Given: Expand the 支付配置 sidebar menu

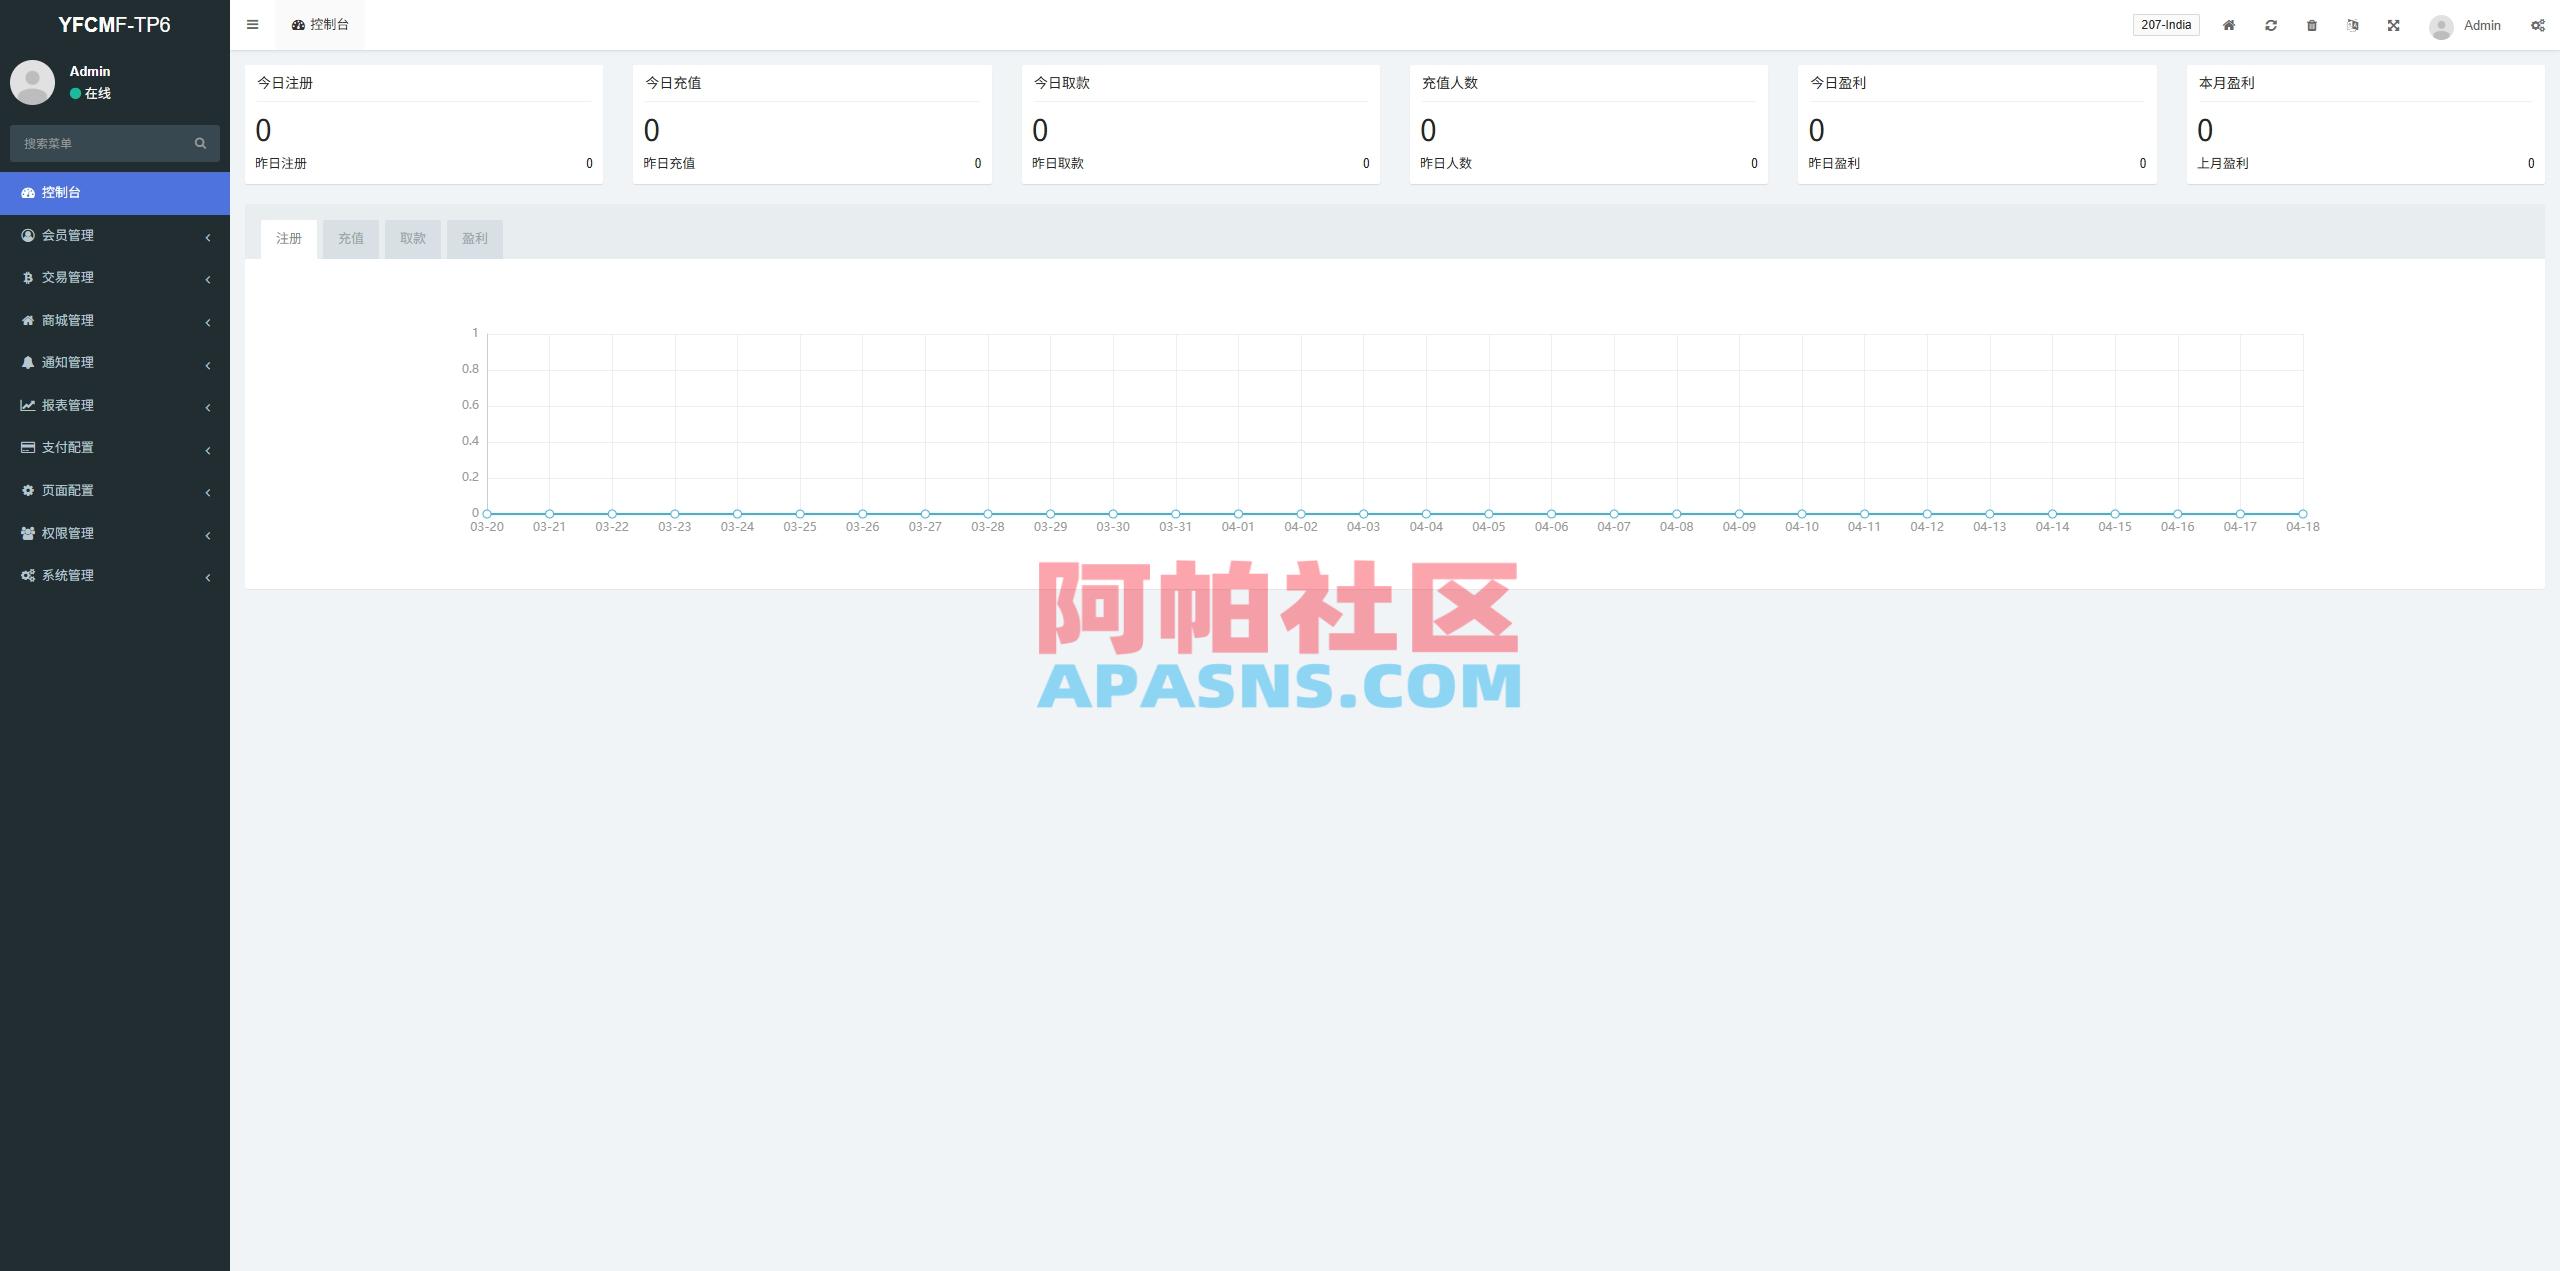Looking at the screenshot, I should 69,448.
